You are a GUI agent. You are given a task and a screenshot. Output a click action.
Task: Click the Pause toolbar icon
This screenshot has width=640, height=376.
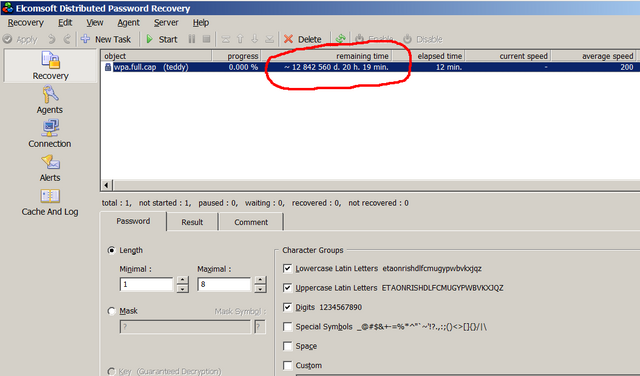(191, 39)
